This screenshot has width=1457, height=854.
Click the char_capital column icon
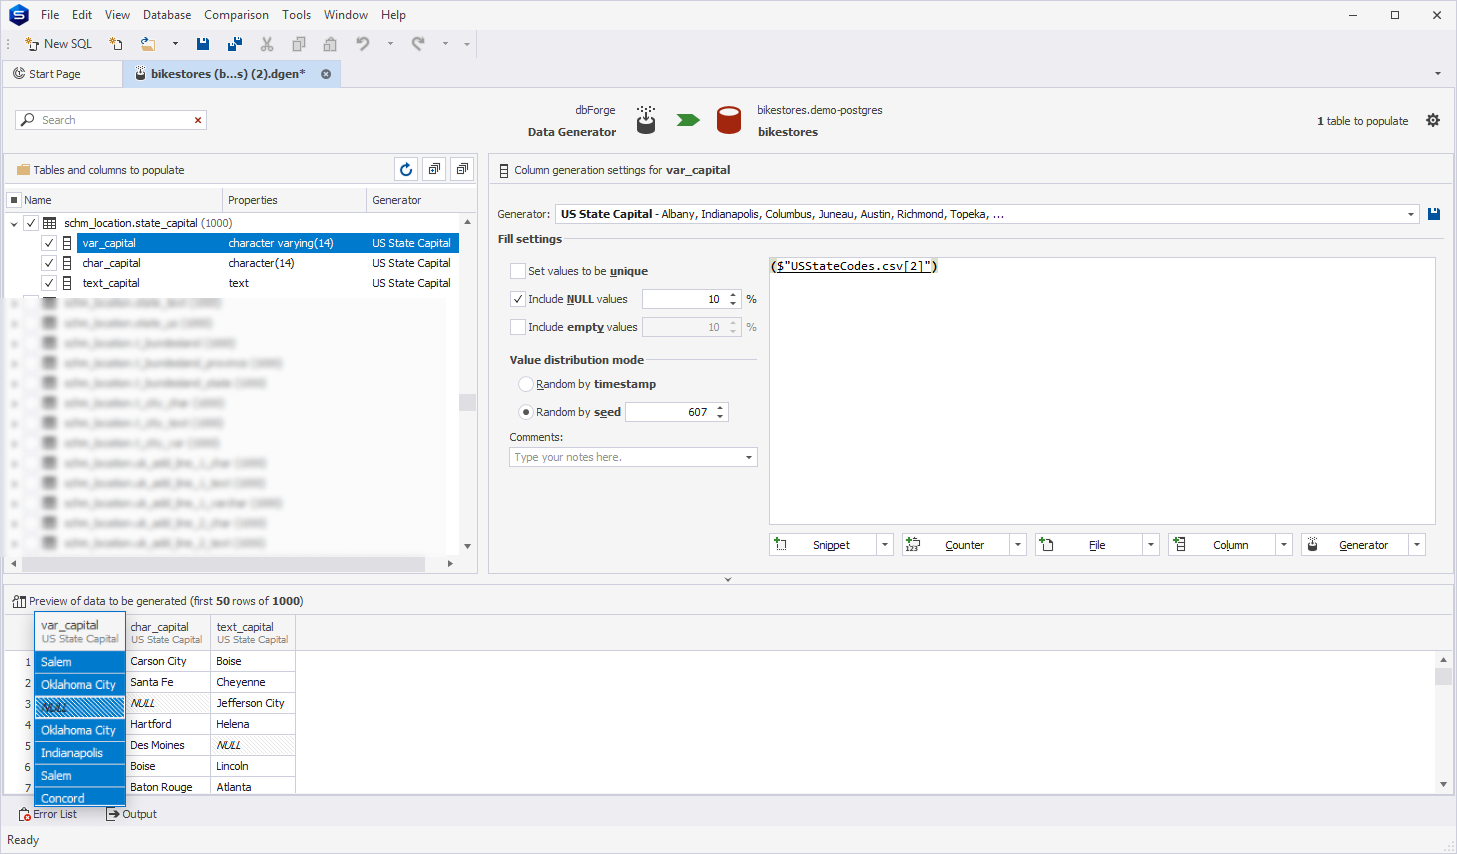point(67,263)
